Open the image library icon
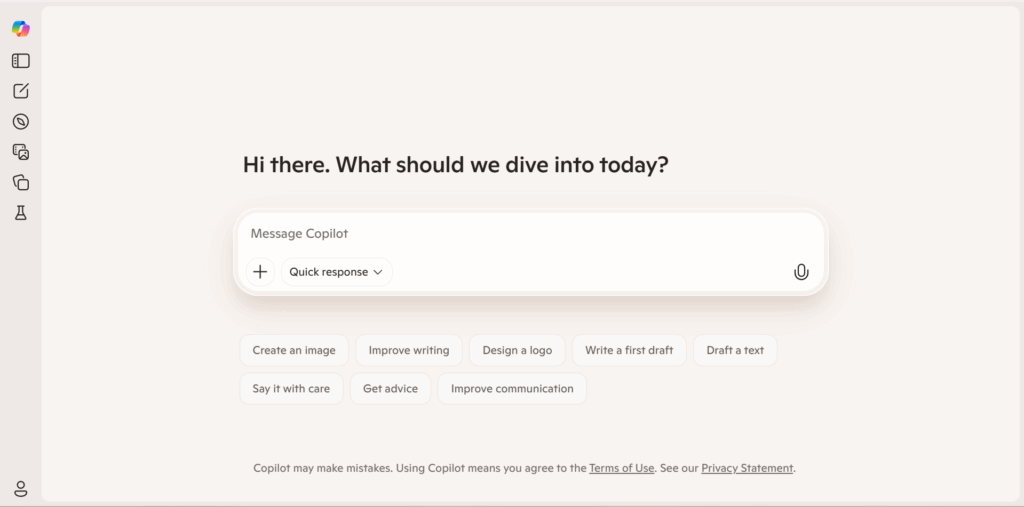The width and height of the screenshot is (1024, 507). pos(20,152)
